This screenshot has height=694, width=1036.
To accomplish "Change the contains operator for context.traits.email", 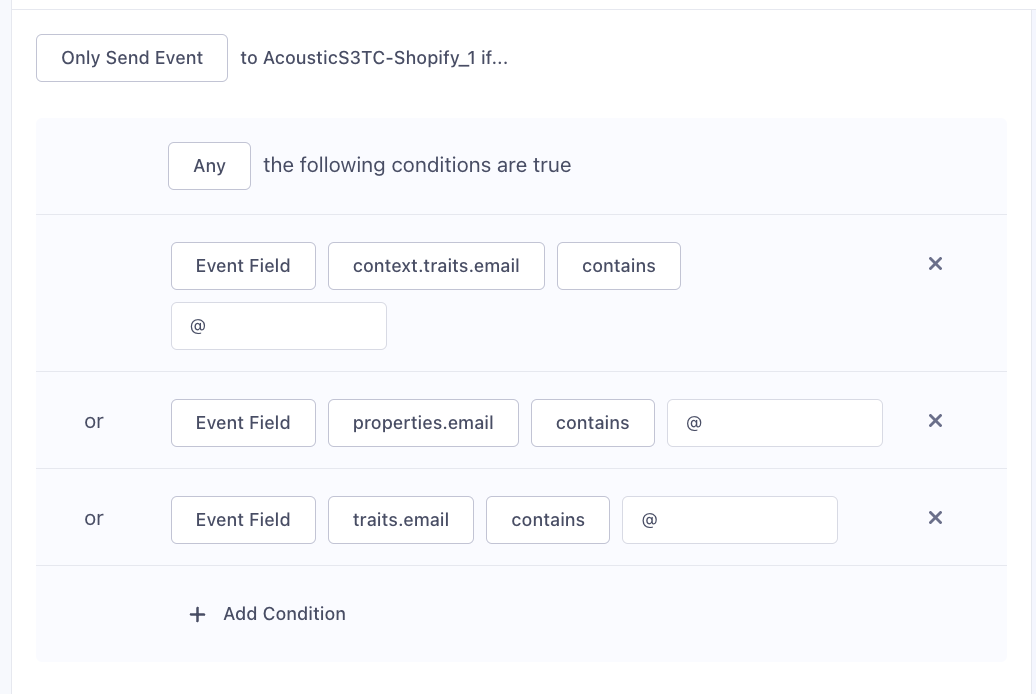I will pyautogui.click(x=618, y=266).
